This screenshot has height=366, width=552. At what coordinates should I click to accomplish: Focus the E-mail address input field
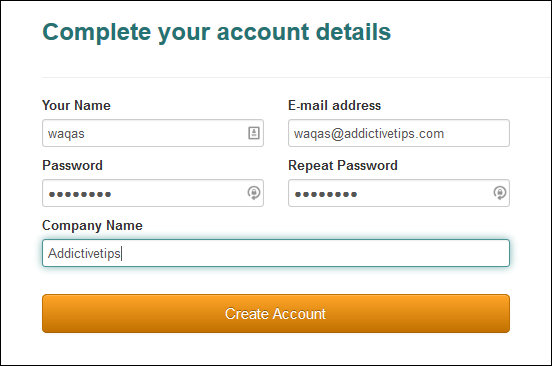coord(399,133)
